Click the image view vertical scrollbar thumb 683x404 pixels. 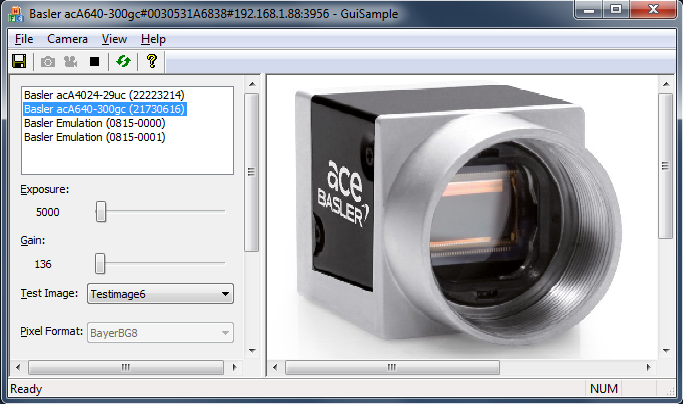[666, 166]
